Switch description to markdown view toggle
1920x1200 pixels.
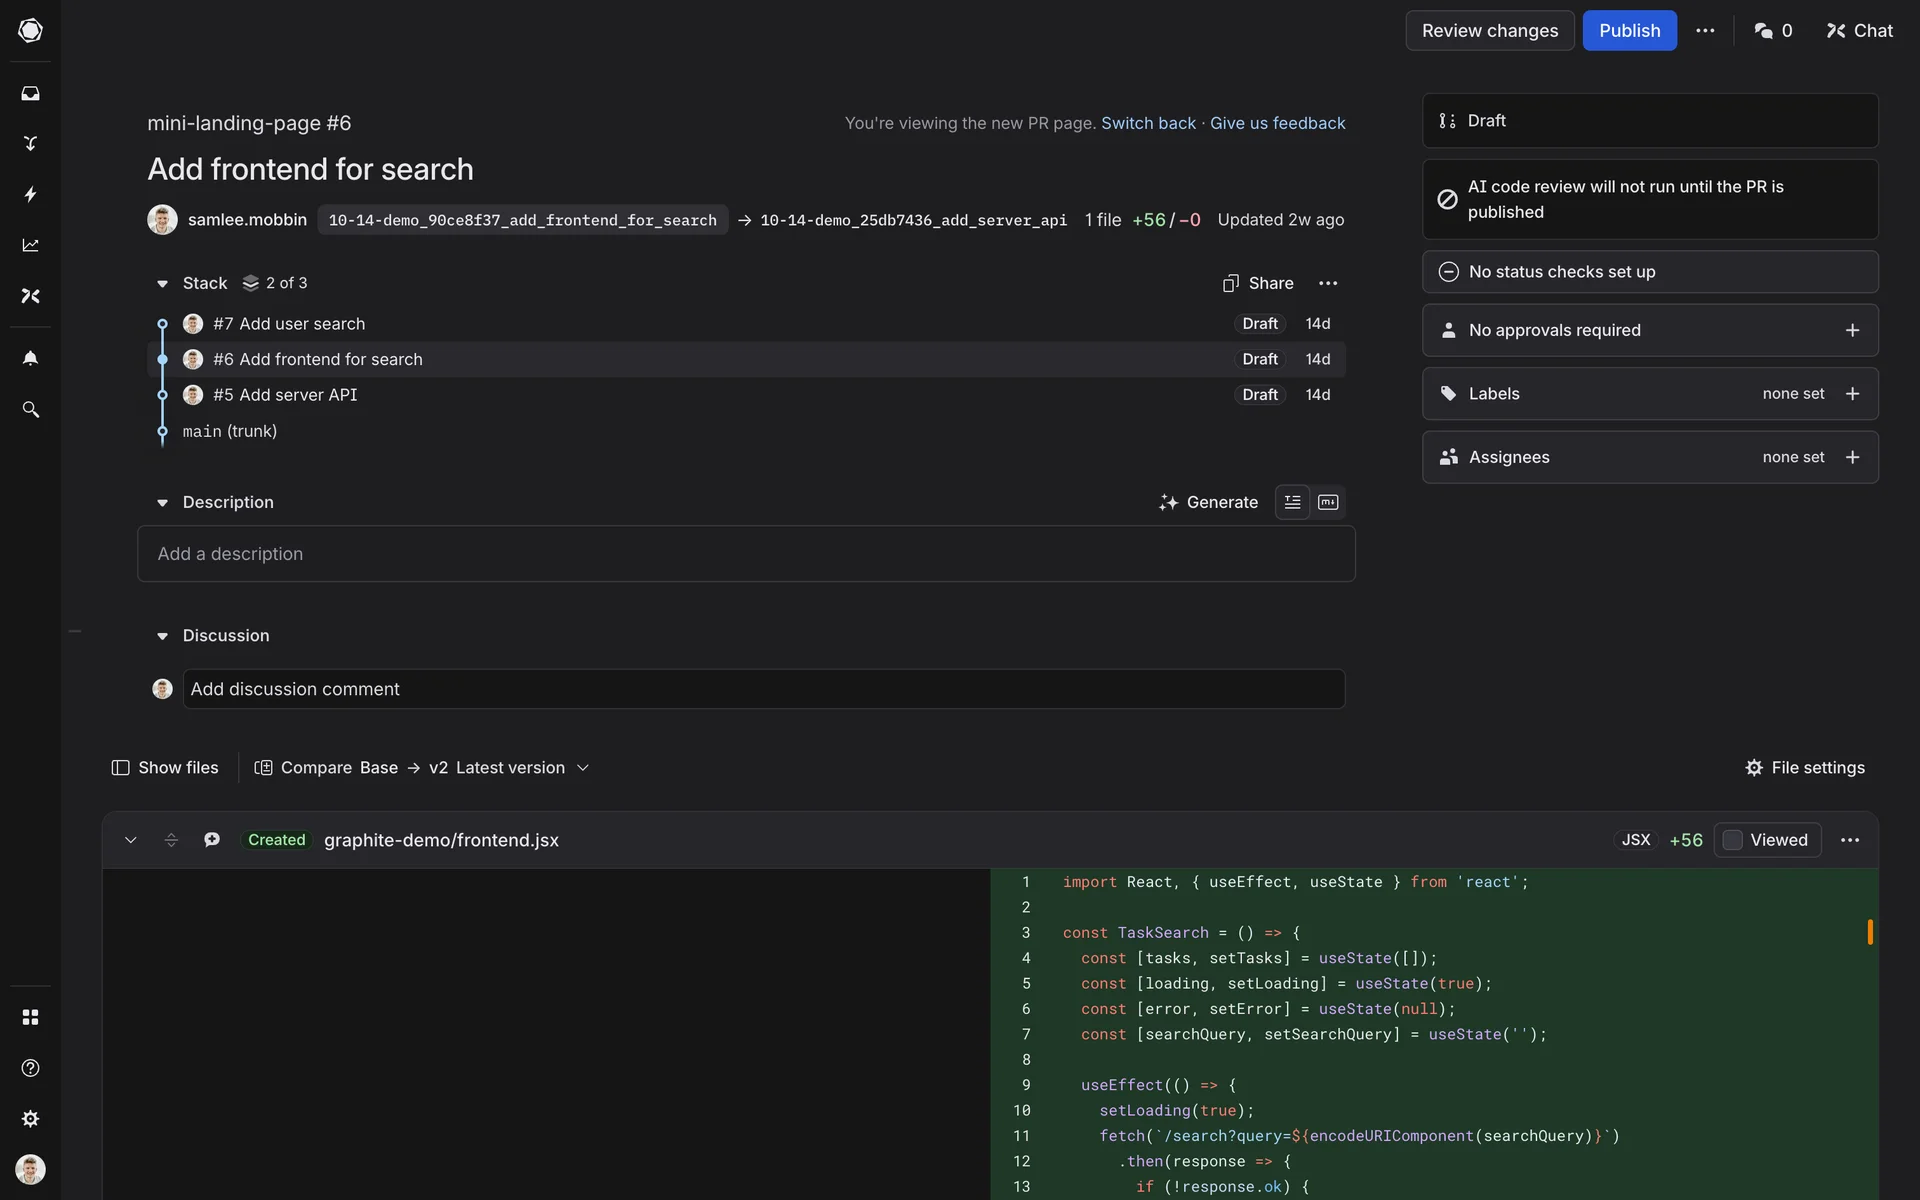tap(1328, 502)
